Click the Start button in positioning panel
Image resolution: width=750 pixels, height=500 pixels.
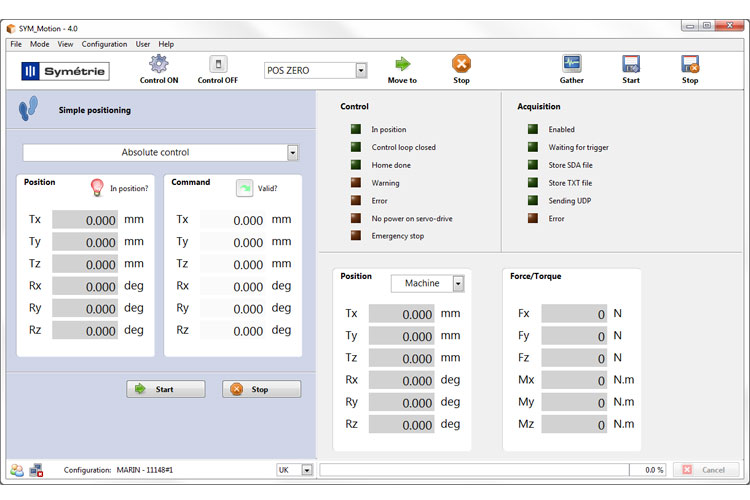click(x=166, y=389)
